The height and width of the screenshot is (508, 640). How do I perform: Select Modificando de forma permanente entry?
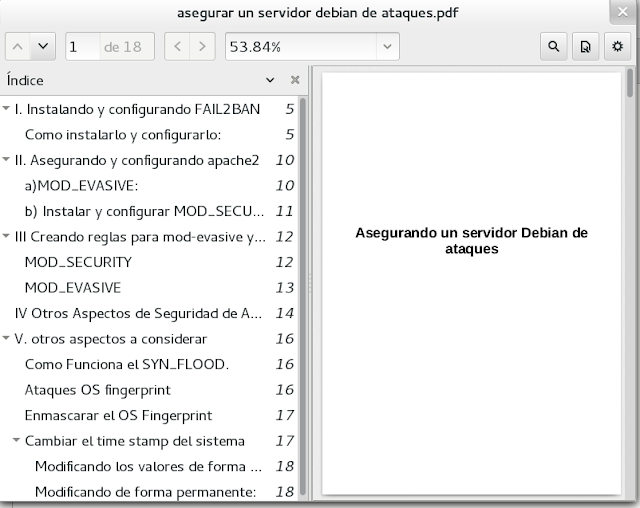(x=145, y=492)
